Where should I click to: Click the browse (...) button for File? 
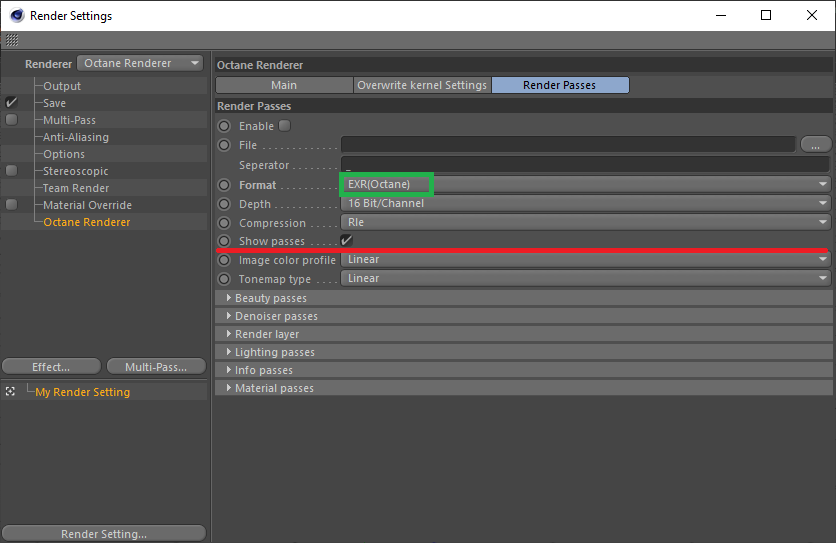pyautogui.click(x=815, y=145)
